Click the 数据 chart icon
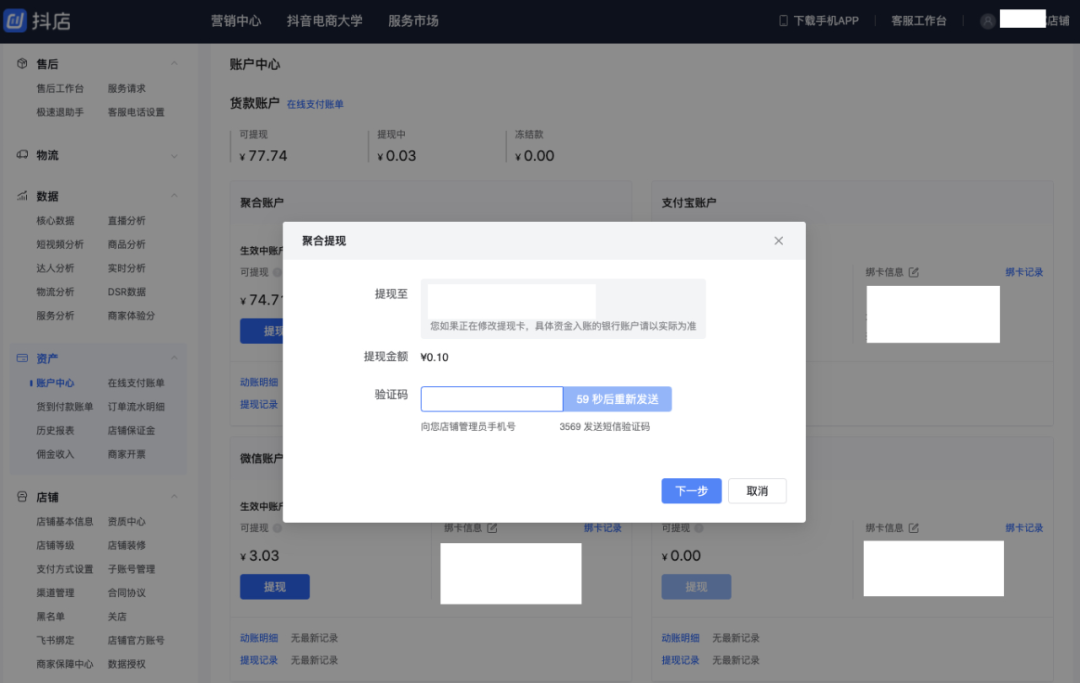Screen dimensions: 1080x683 [22, 196]
